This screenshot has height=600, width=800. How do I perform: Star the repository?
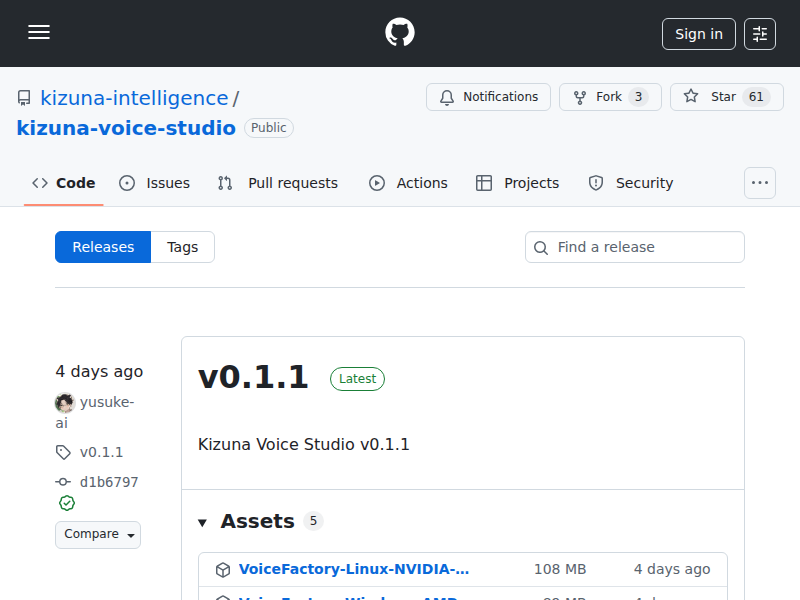pyautogui.click(x=727, y=97)
